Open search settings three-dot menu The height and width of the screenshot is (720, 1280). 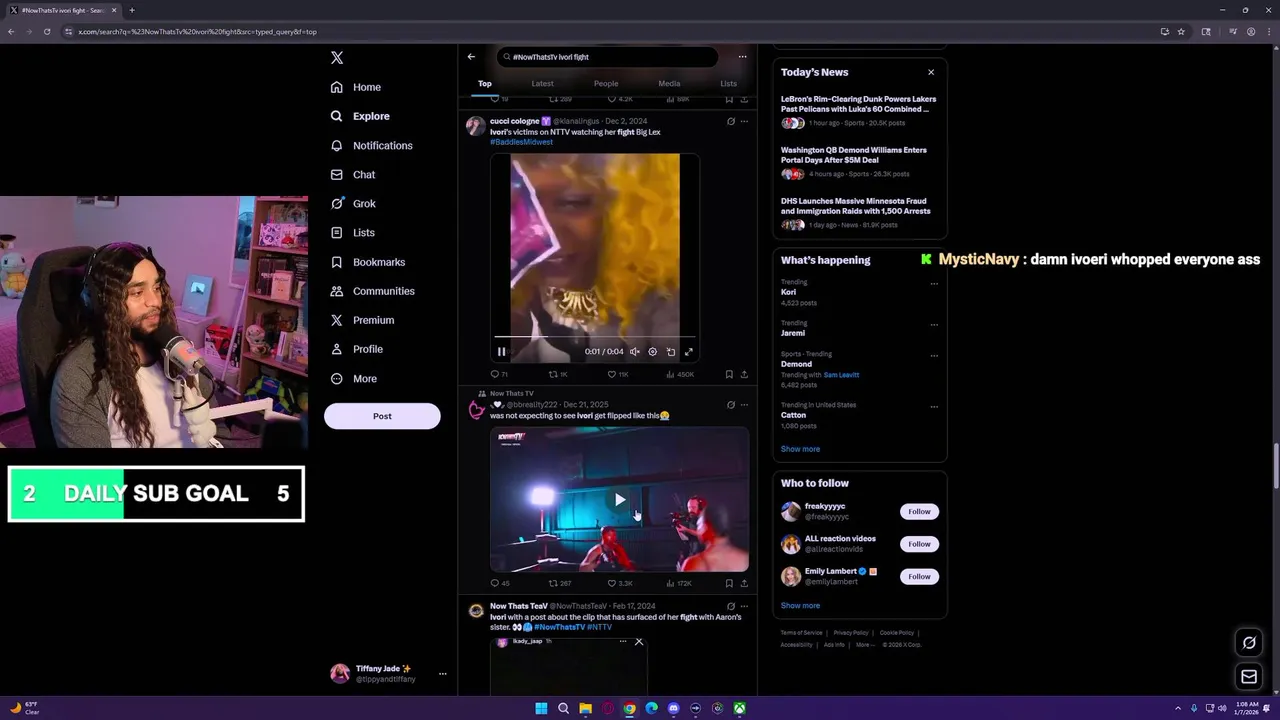[742, 57]
